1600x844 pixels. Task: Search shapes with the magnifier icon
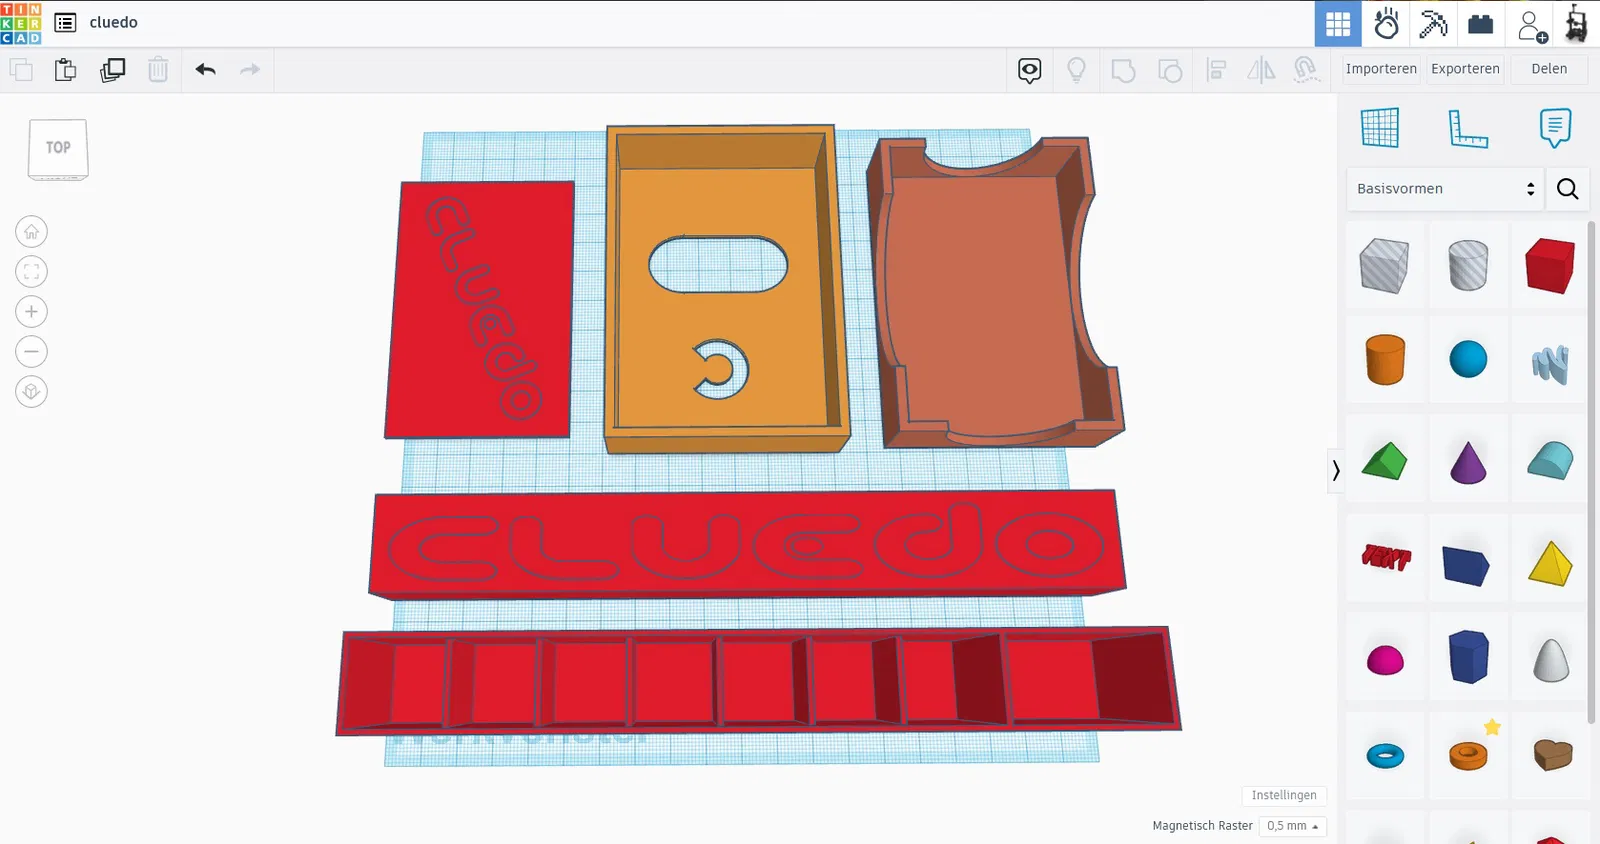(x=1568, y=189)
